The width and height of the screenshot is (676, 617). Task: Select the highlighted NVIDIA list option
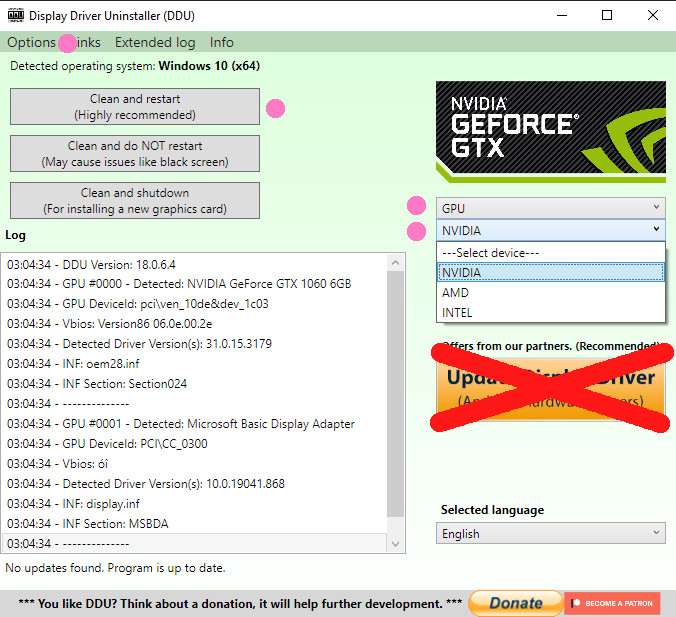551,272
